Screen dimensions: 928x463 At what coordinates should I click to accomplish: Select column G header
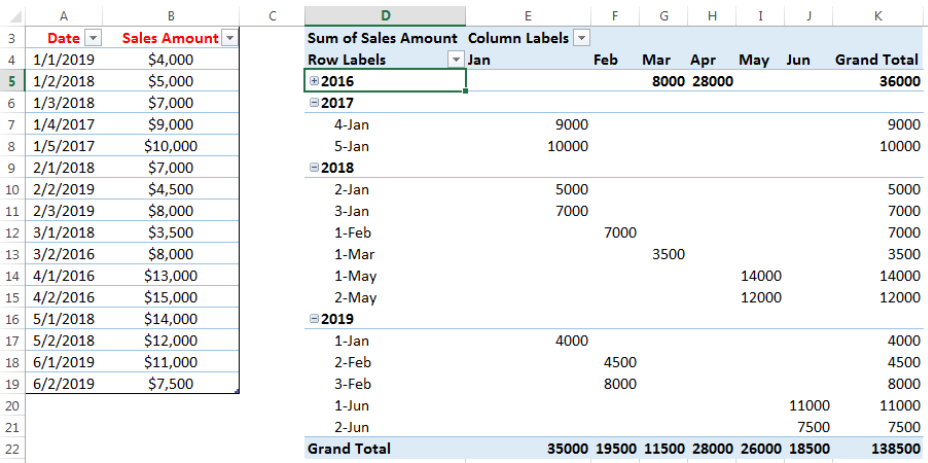pos(663,16)
